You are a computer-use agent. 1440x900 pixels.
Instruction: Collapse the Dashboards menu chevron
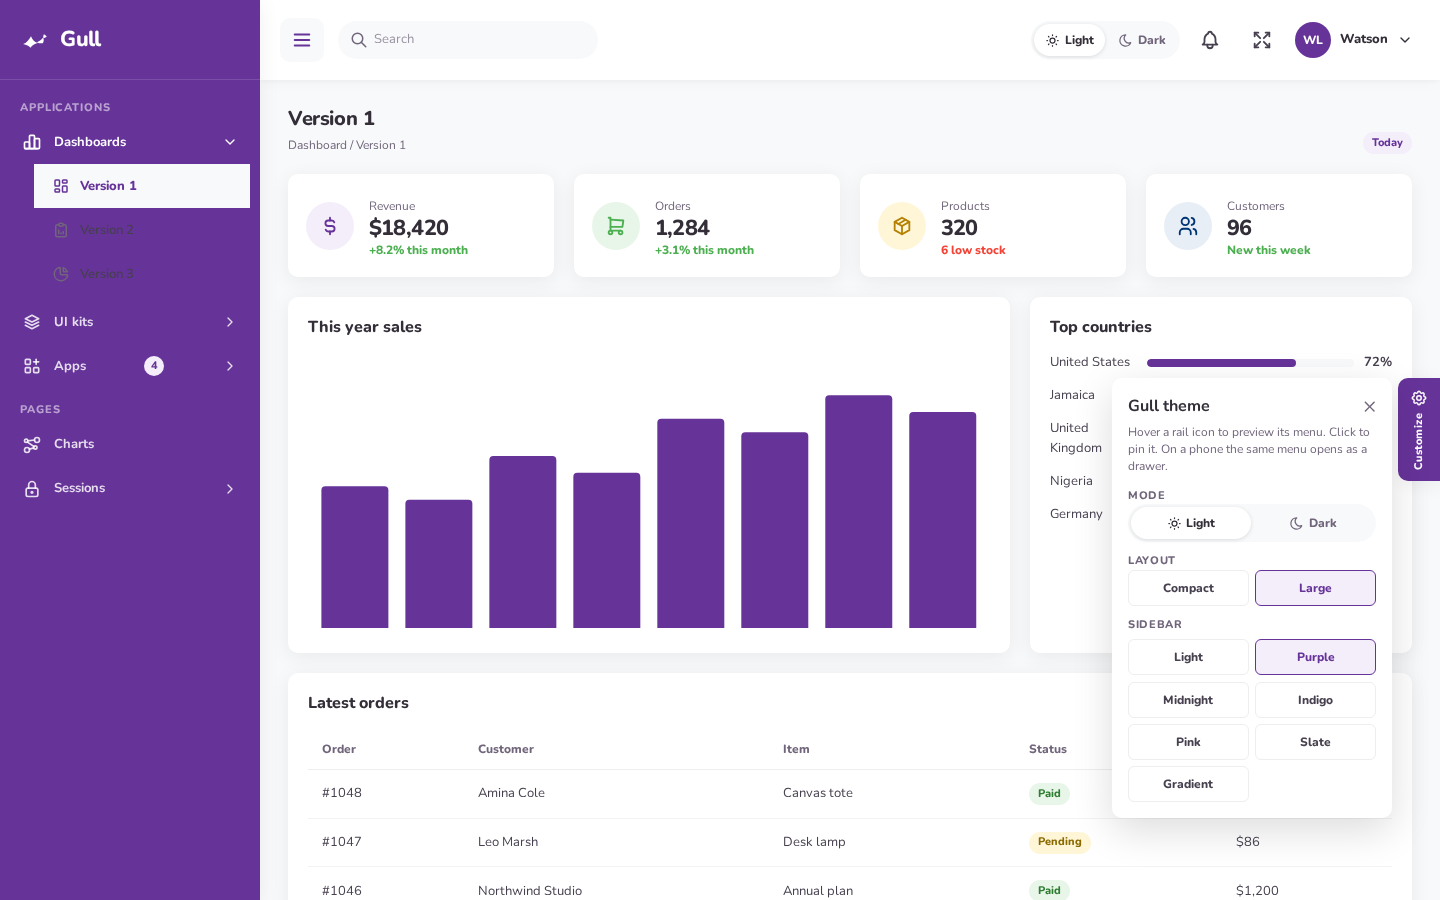(x=230, y=142)
